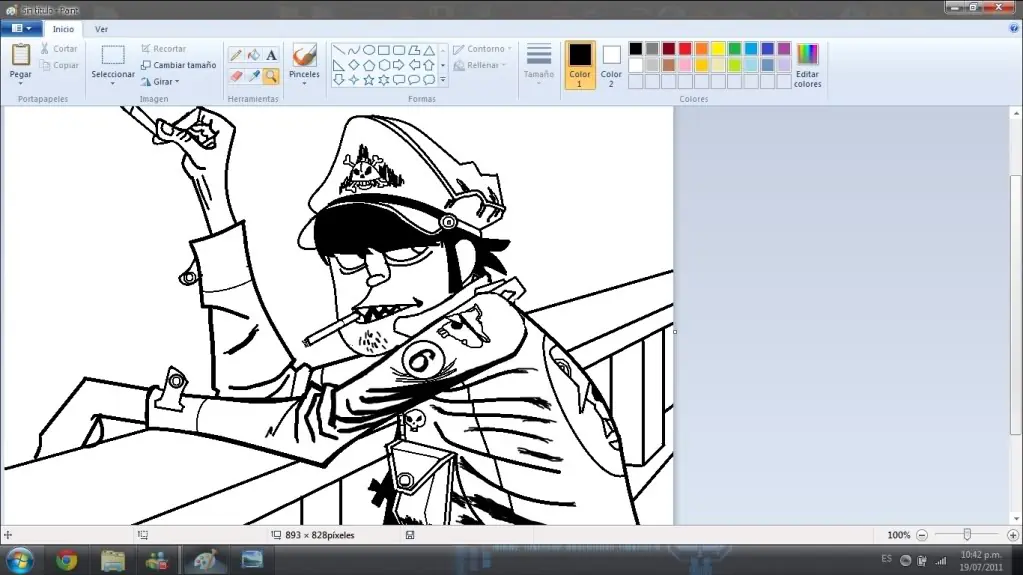Click the Pegar clipboard icon

click(x=21, y=55)
